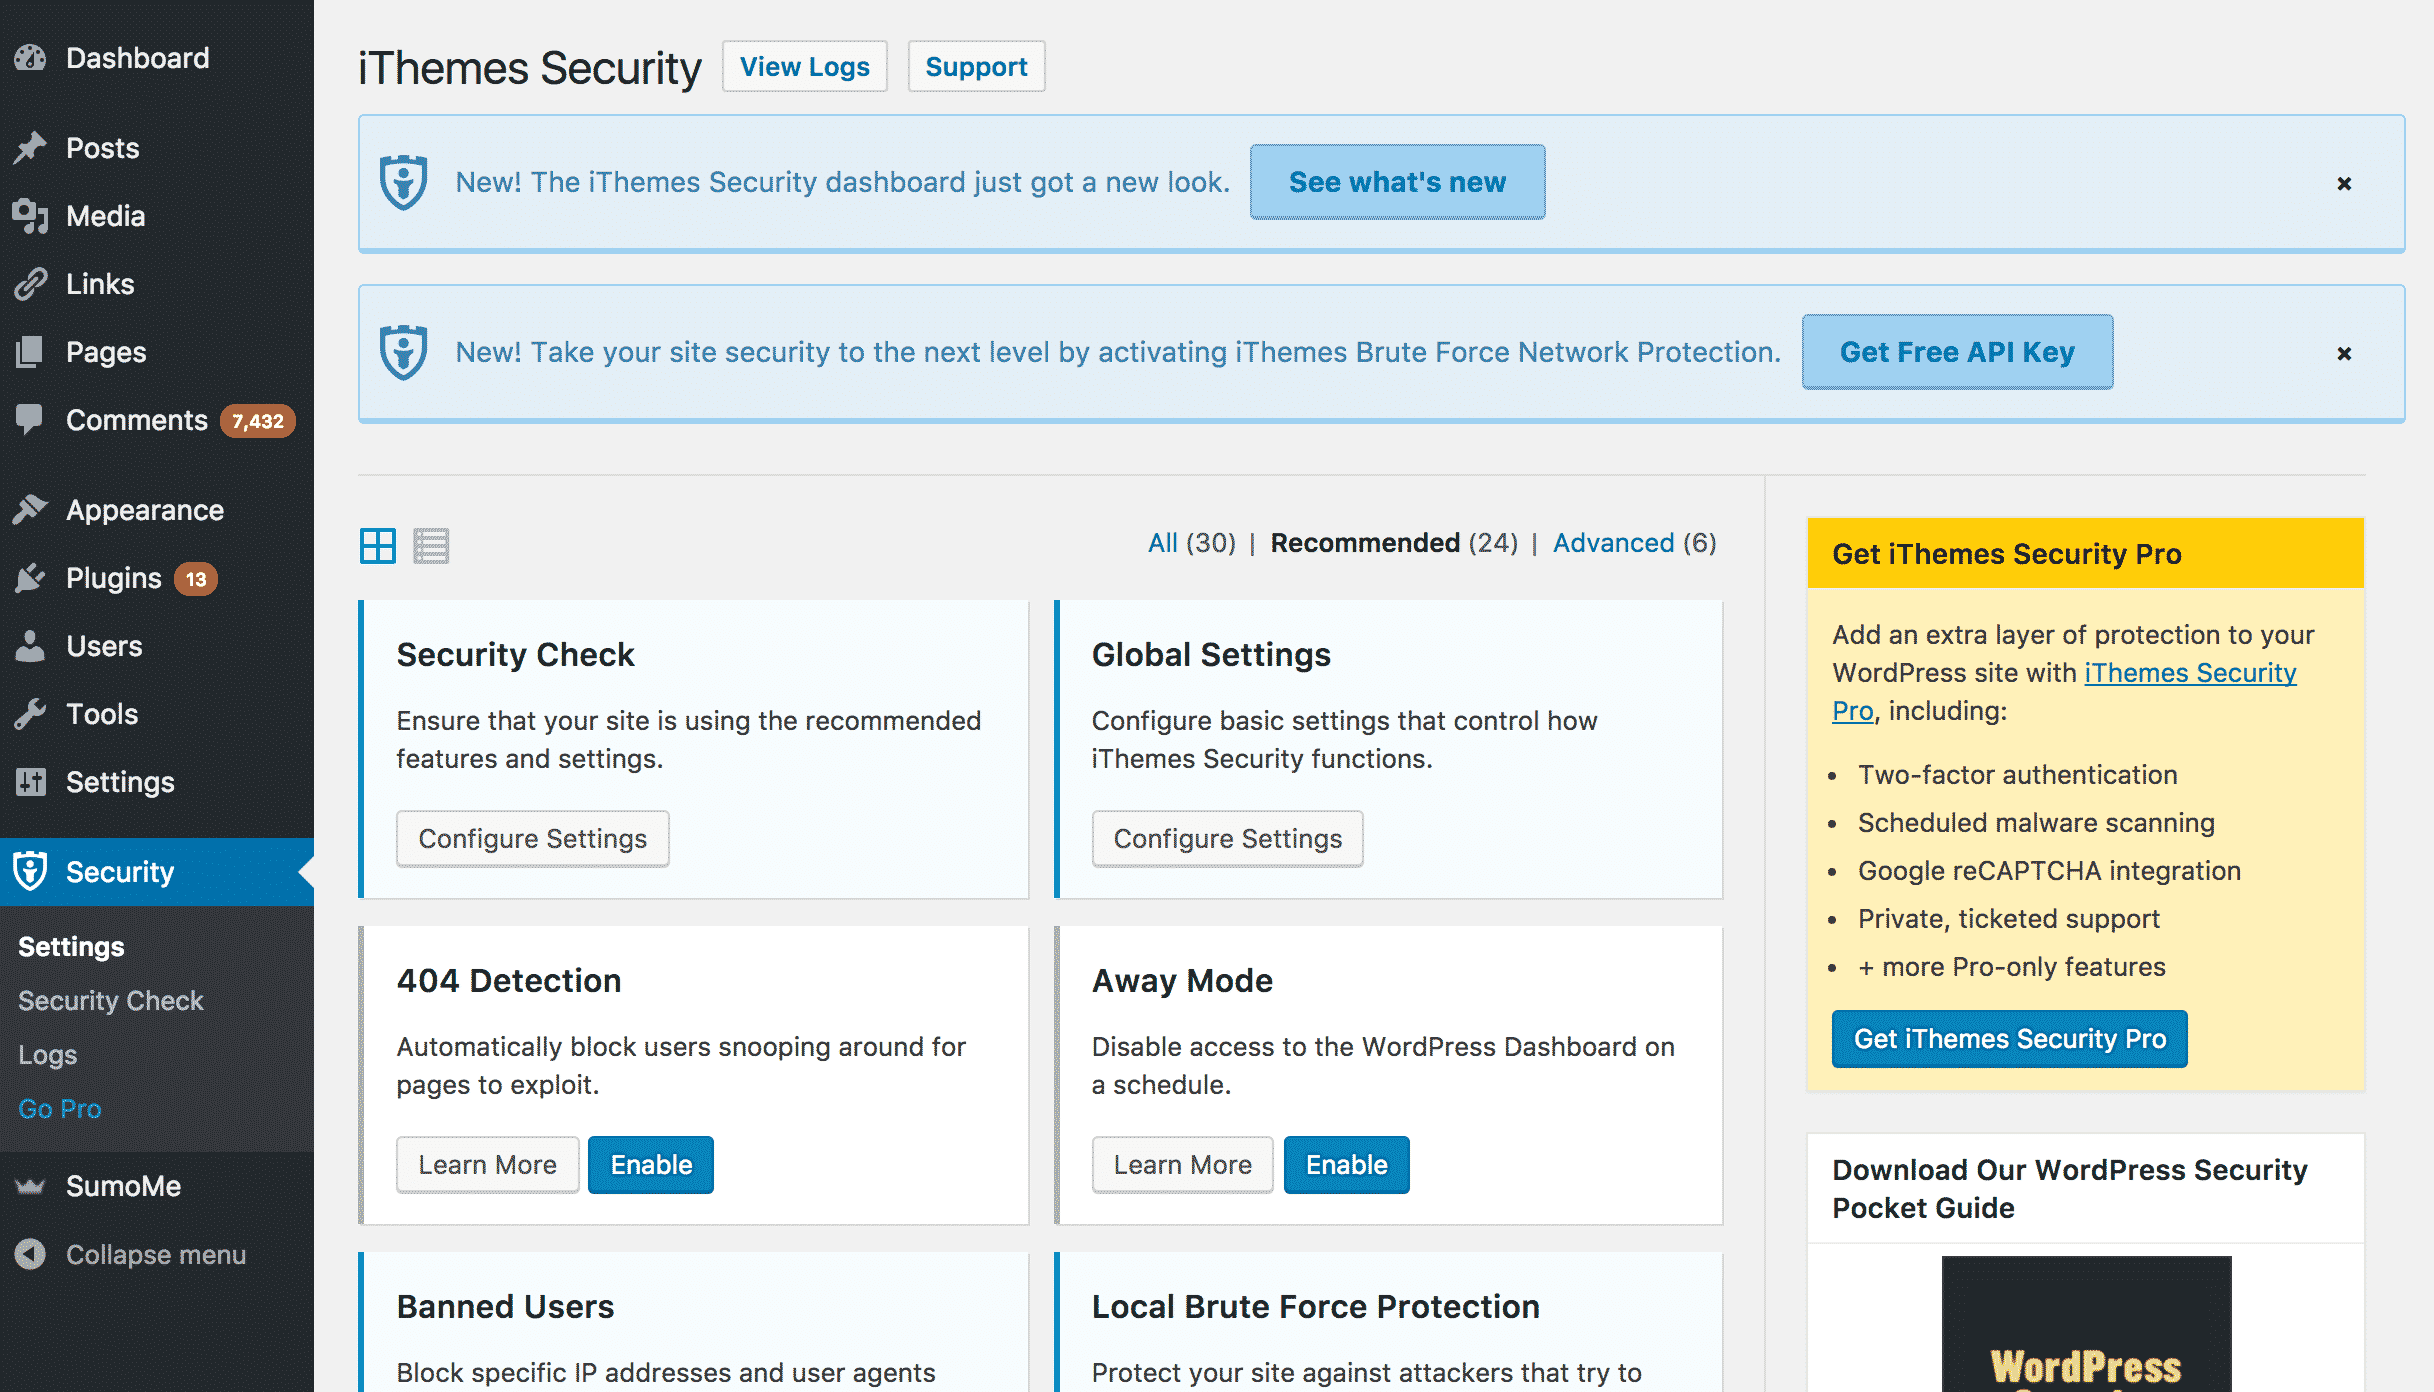Viewport: 2434px width, 1392px height.
Task: Open Links menu item
Action: click(100, 284)
